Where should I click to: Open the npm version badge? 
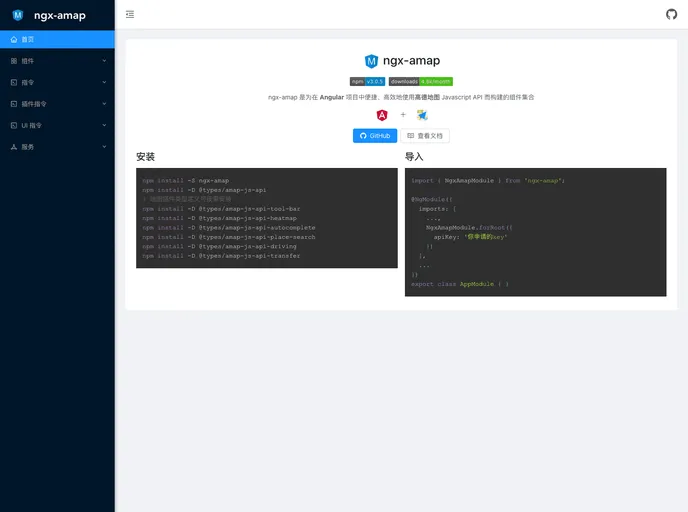(367, 82)
